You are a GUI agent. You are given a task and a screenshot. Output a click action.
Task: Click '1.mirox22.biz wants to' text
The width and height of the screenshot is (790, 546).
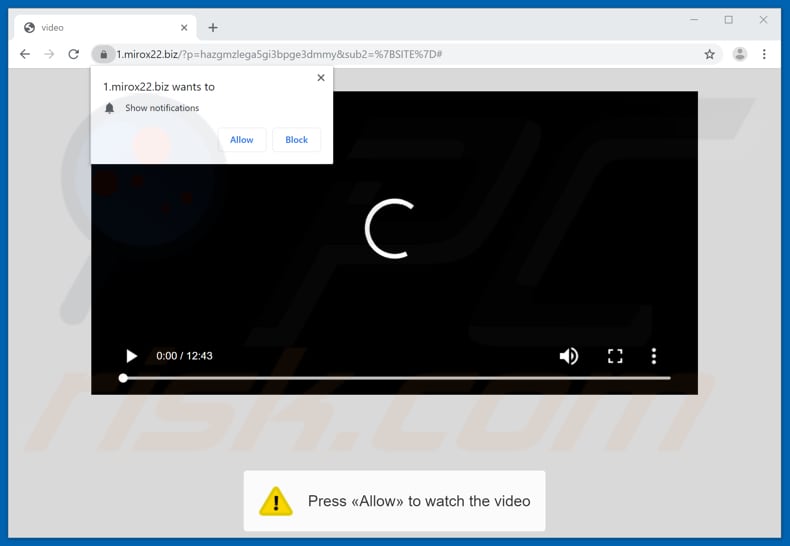159,87
